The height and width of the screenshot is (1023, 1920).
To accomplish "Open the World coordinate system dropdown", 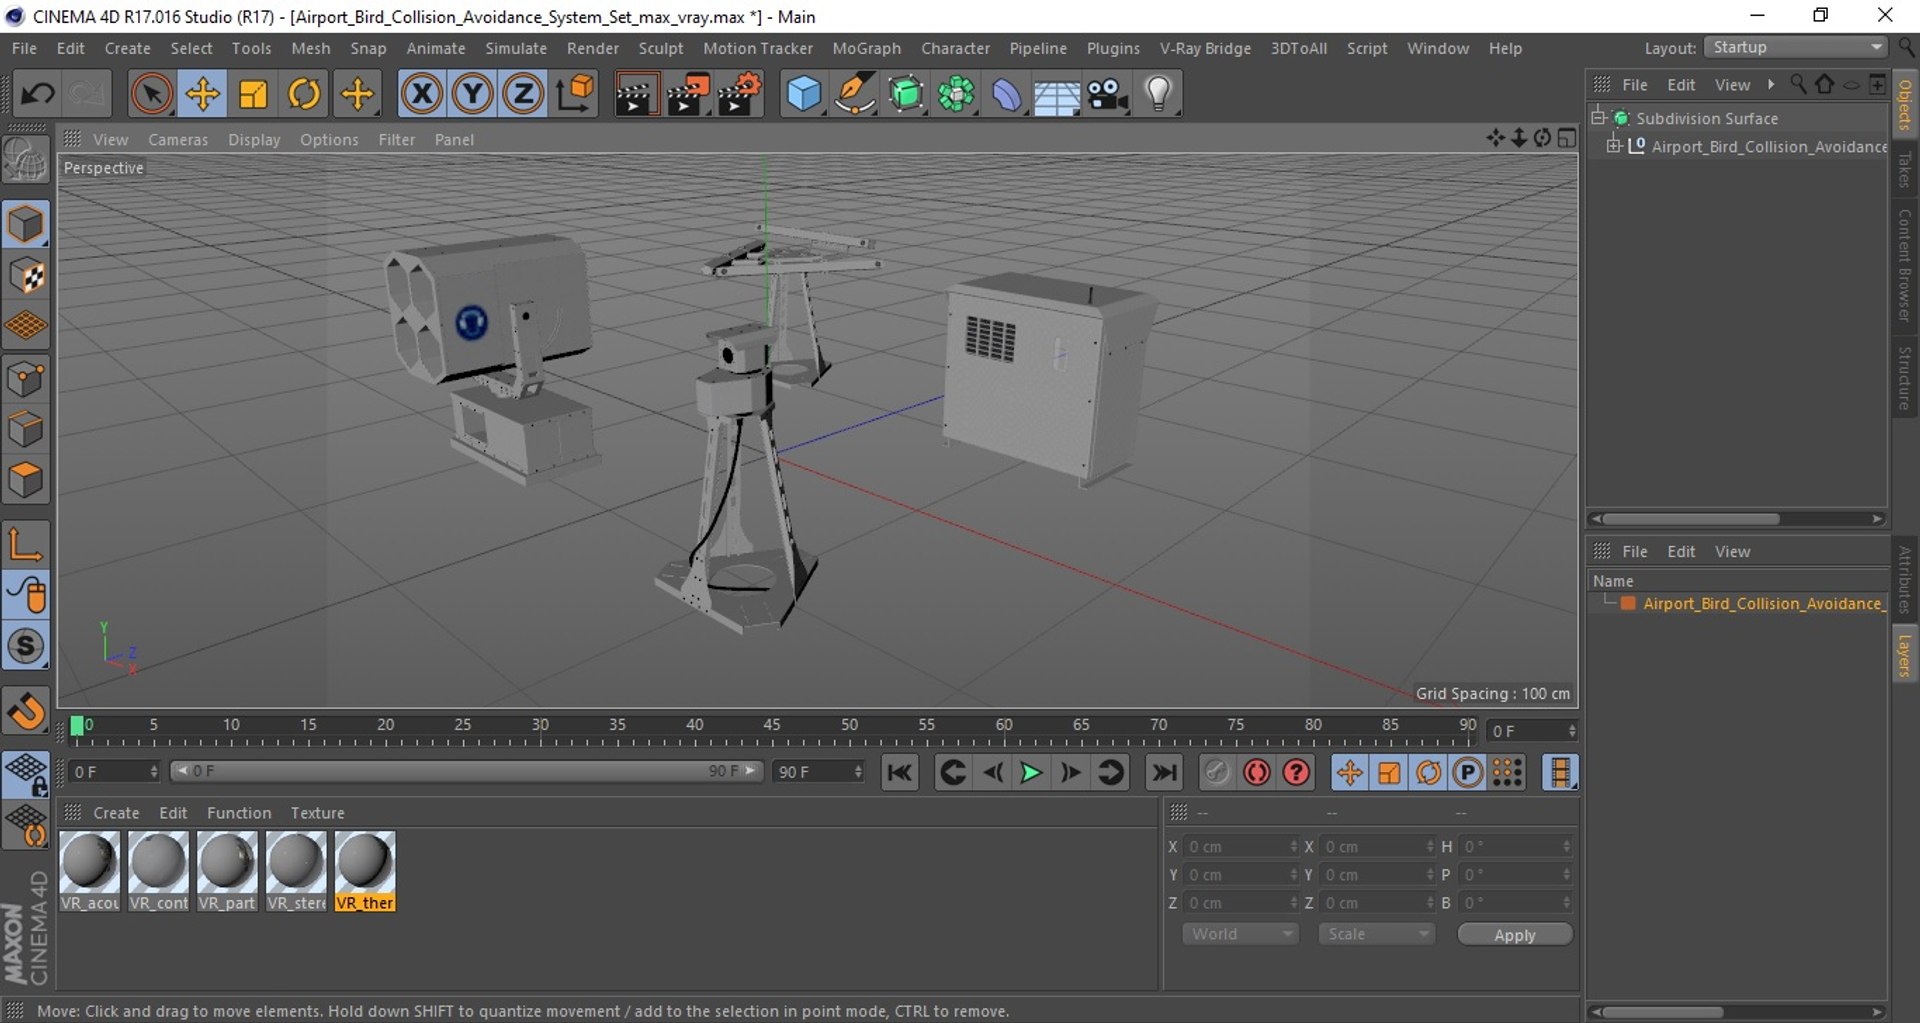I will tap(1239, 934).
